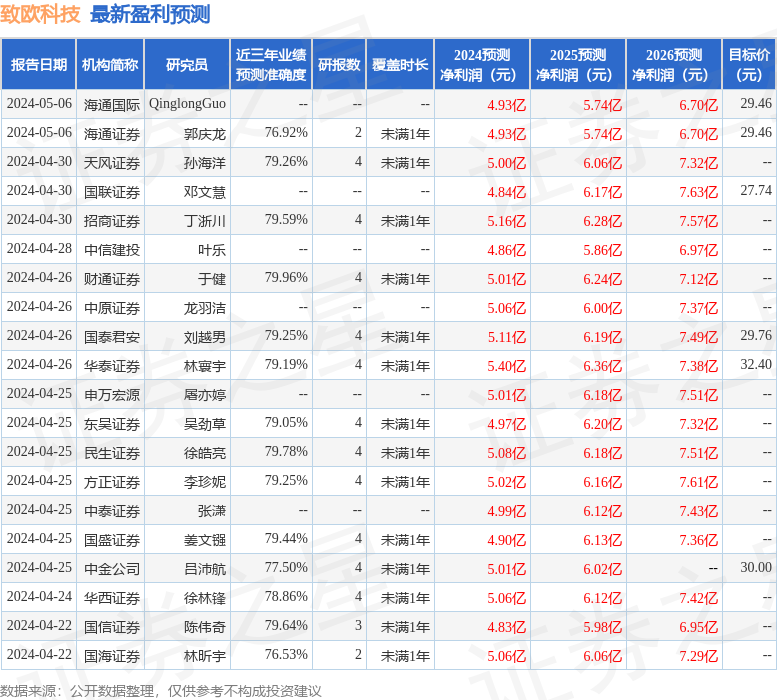Click researcher QinglongGuo cell
The width and height of the screenshot is (777, 700).
pyautogui.click(x=187, y=104)
